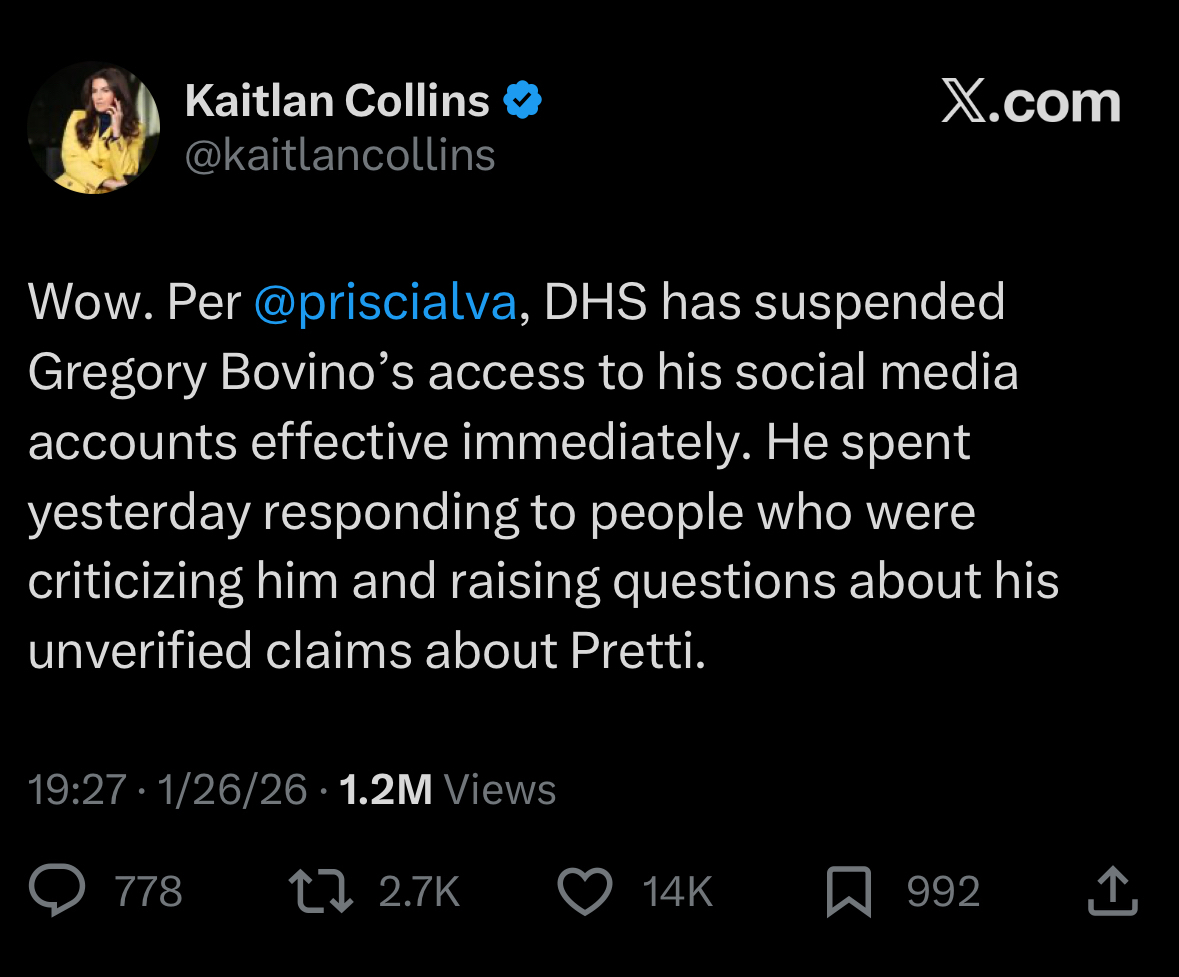Click the Kaitlan Collins display name

pos(337,101)
